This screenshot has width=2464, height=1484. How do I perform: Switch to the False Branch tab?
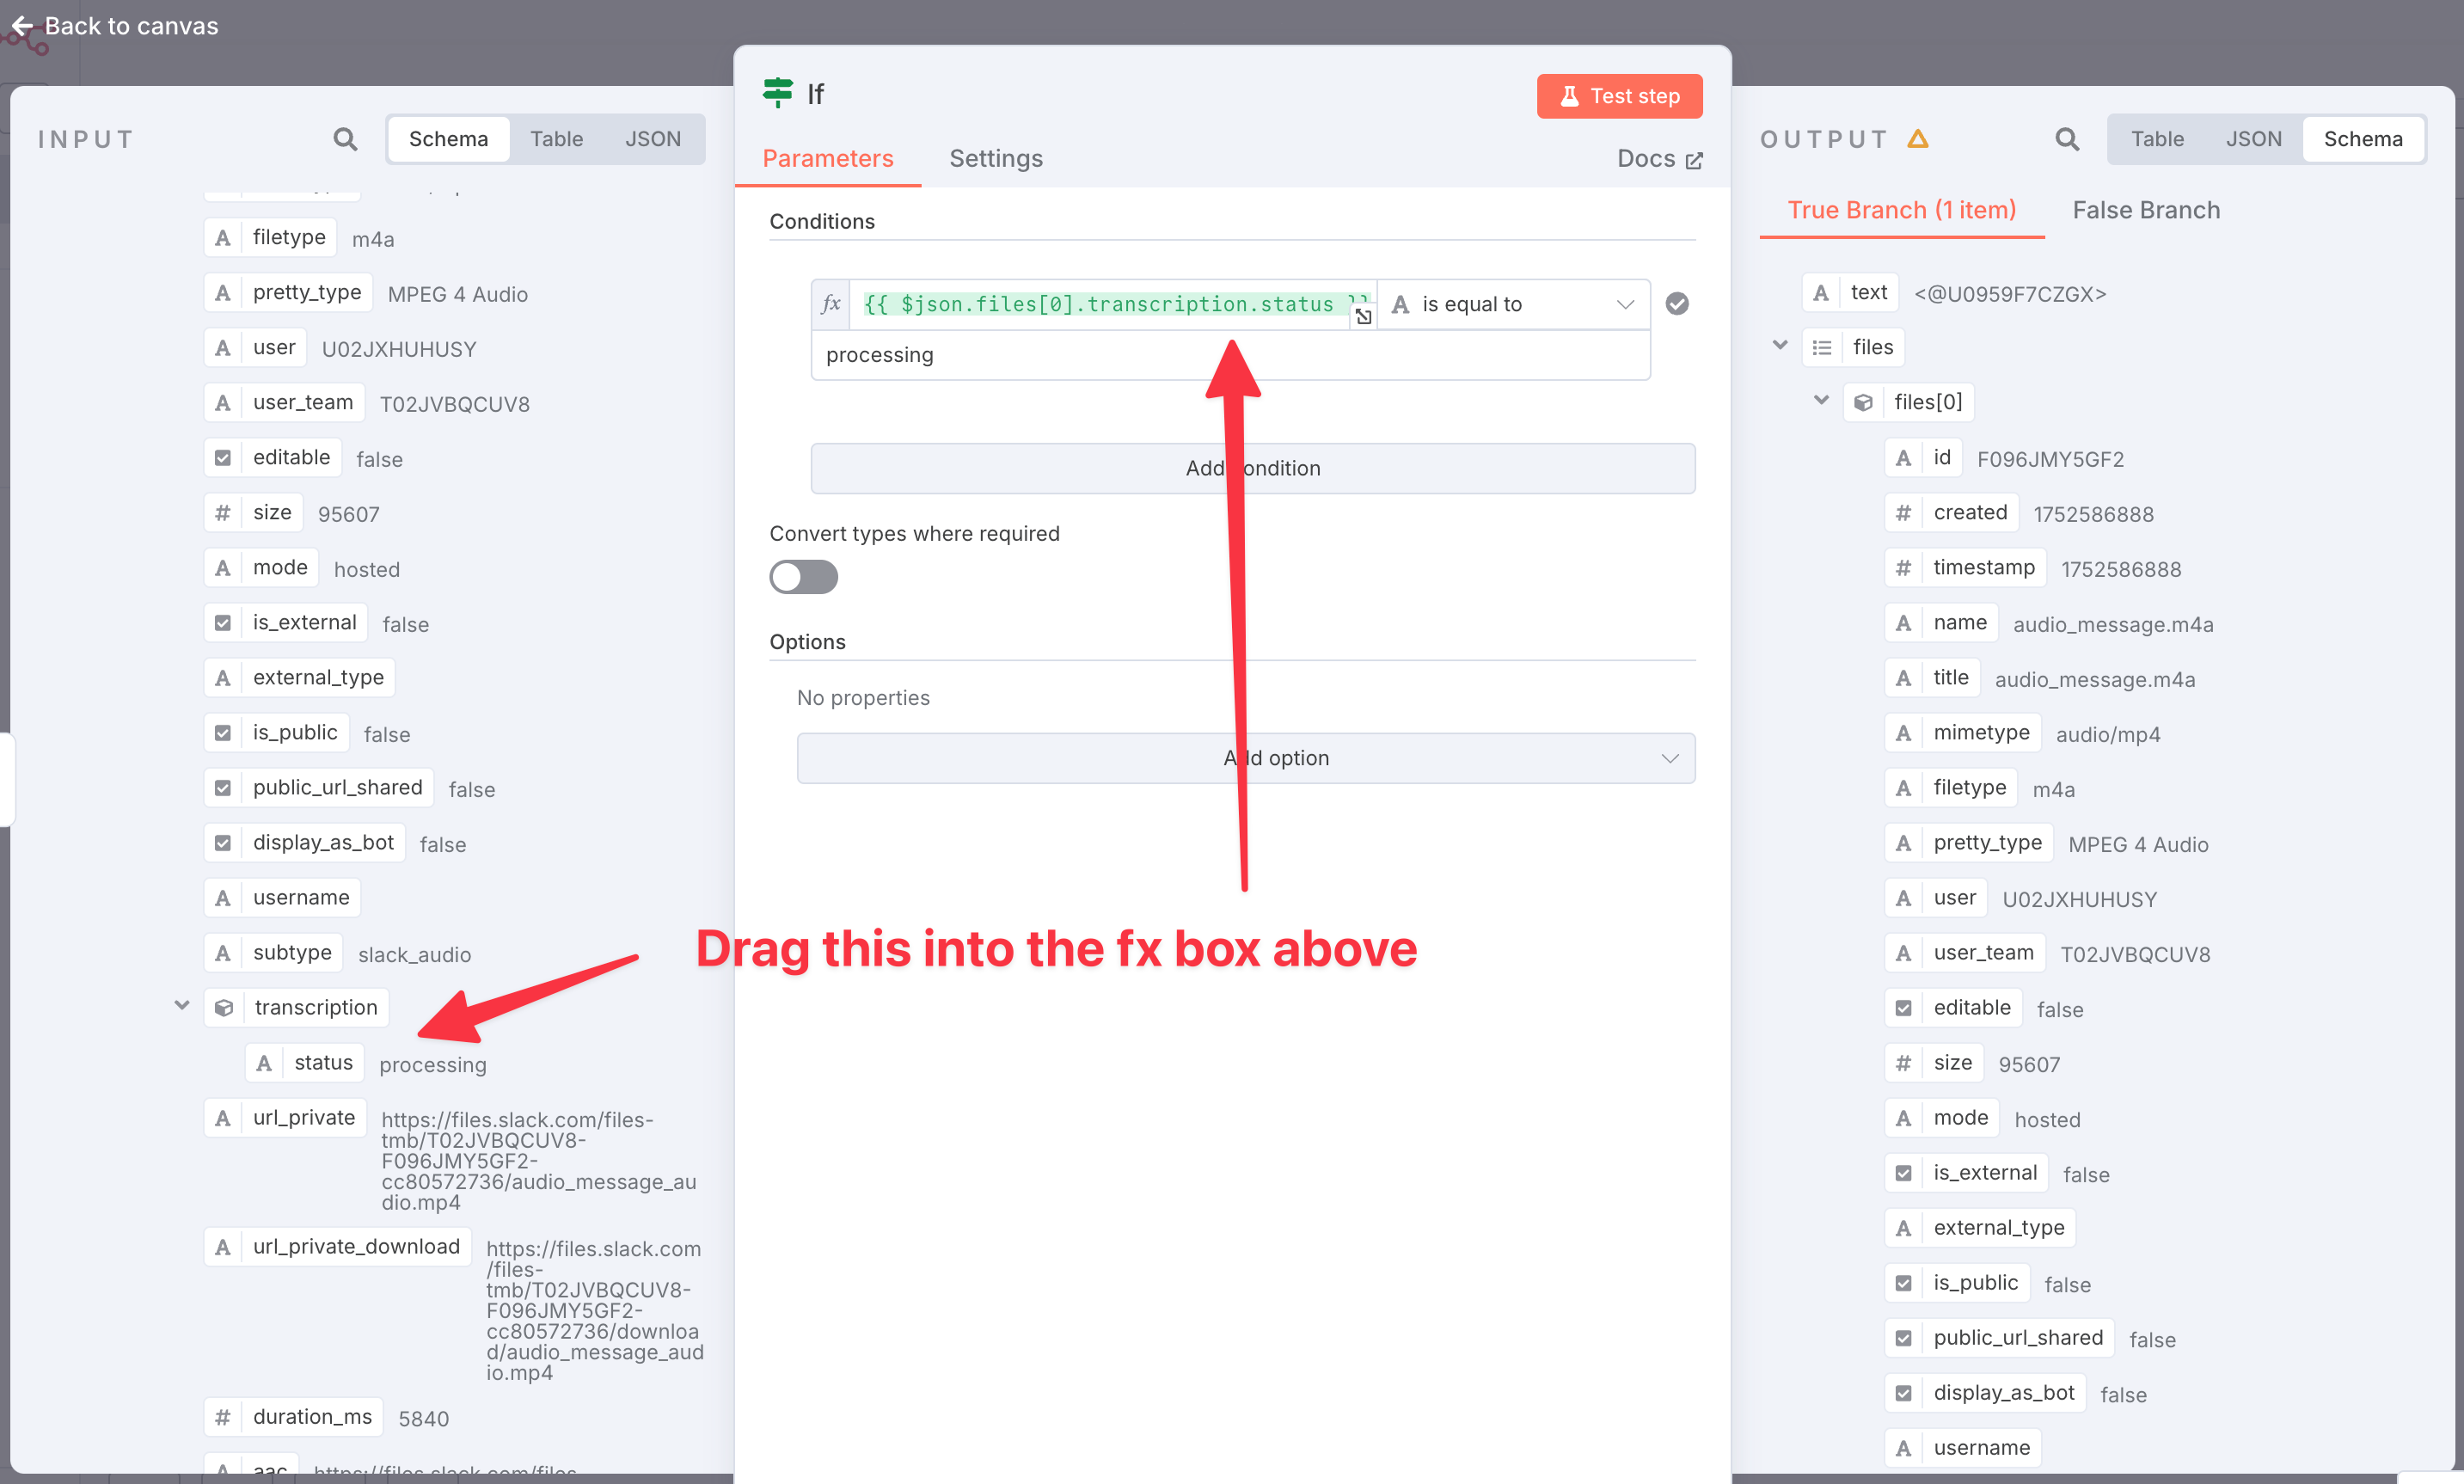(x=2145, y=210)
